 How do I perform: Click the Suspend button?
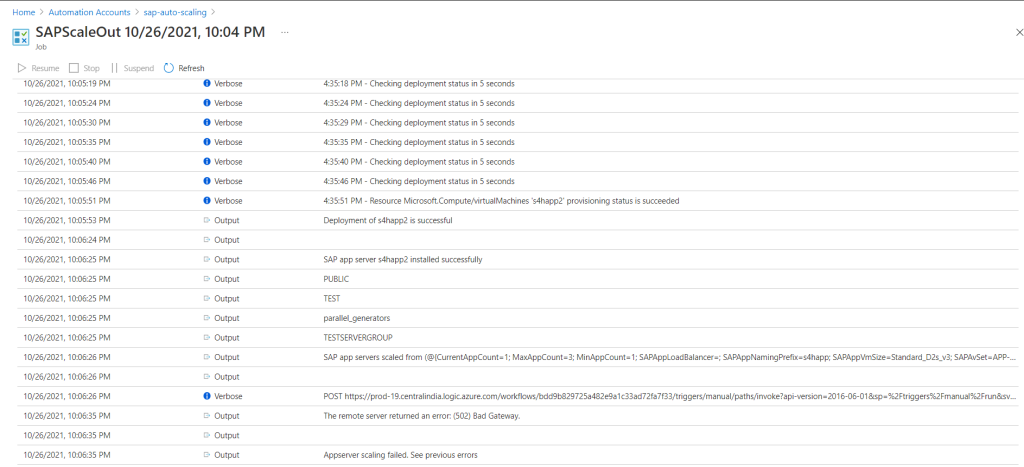click(x=132, y=68)
